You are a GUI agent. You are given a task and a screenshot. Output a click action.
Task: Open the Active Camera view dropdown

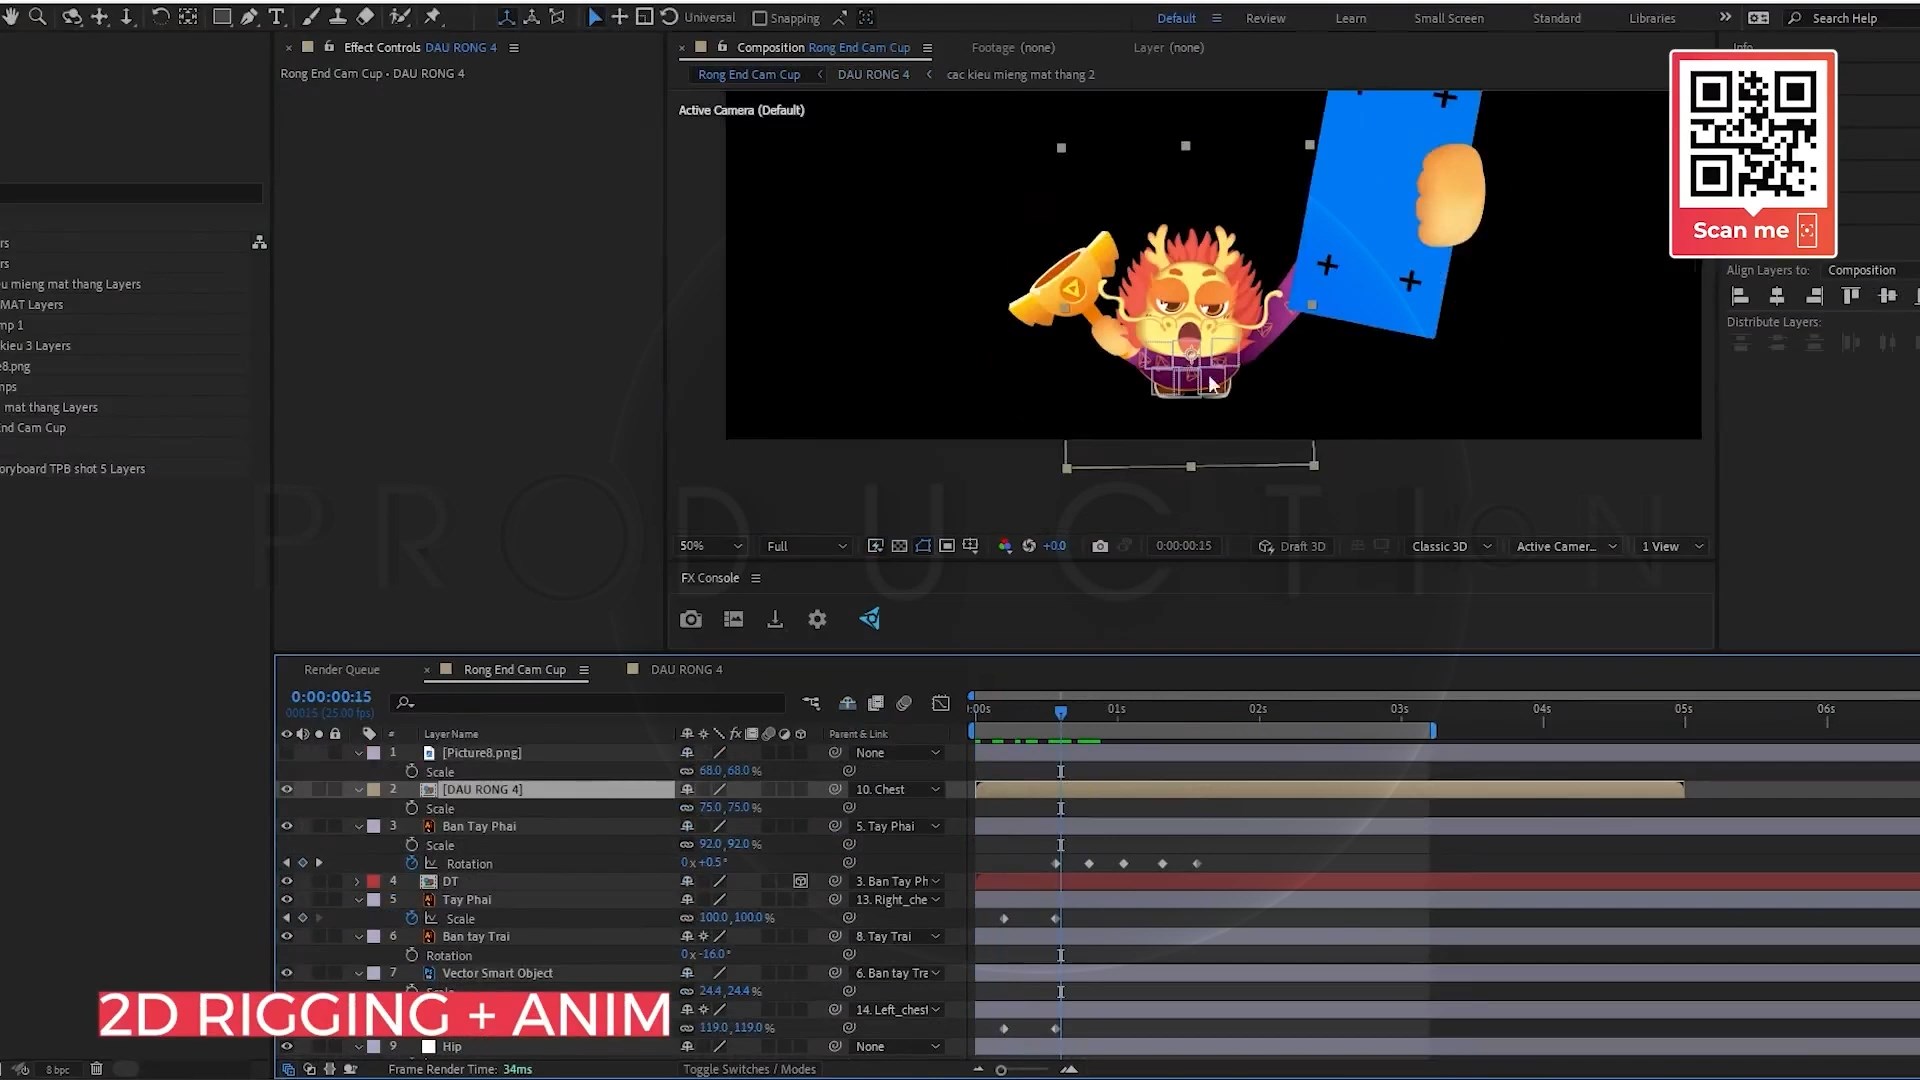tap(1567, 546)
